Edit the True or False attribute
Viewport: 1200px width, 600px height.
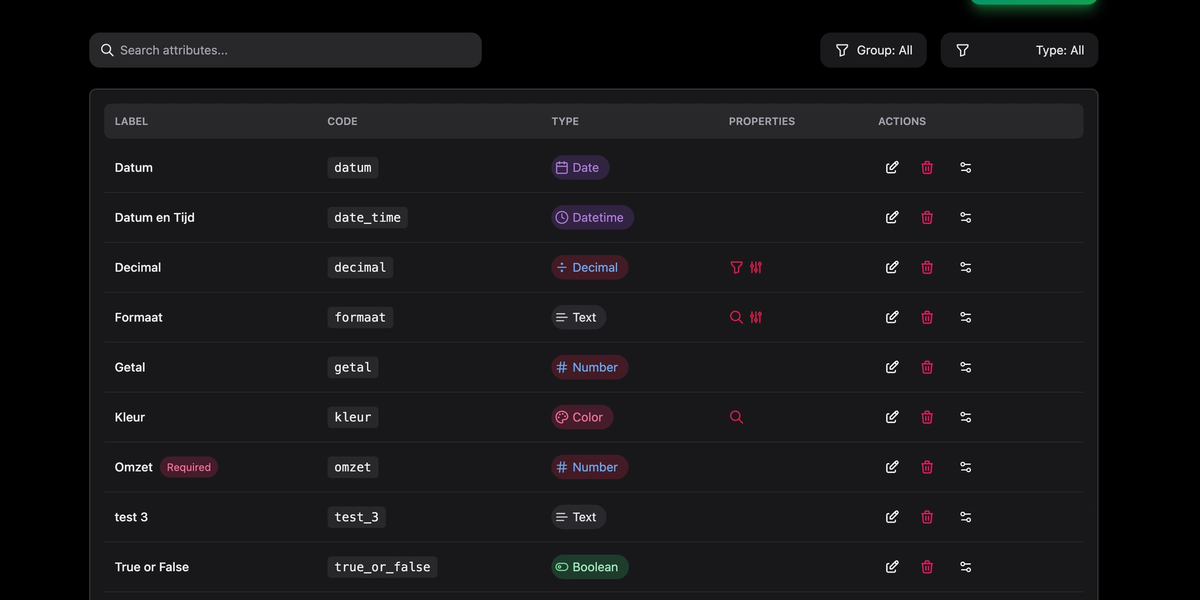pyautogui.click(x=892, y=568)
